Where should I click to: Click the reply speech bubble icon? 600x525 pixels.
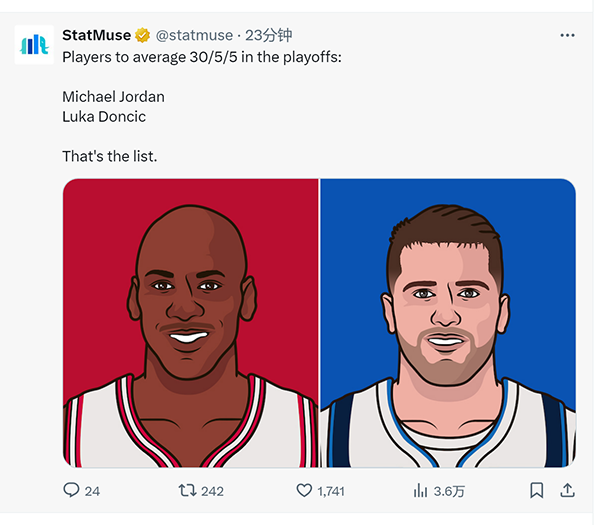click(71, 490)
